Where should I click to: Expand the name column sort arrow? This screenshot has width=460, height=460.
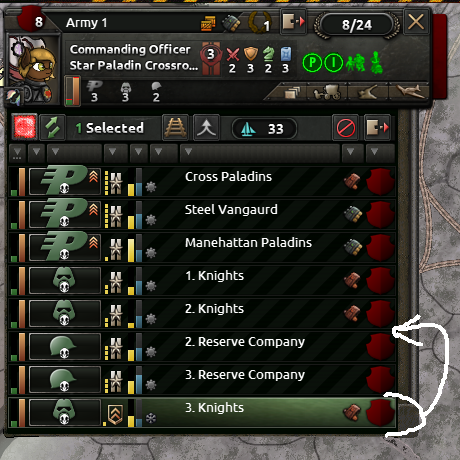[x=188, y=152]
